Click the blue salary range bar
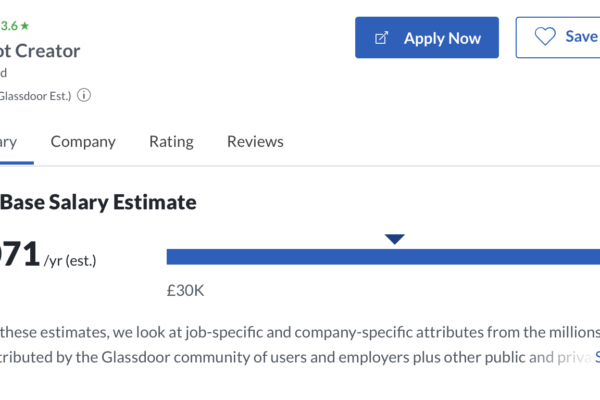Screen dimensions: 600x400 383,256
